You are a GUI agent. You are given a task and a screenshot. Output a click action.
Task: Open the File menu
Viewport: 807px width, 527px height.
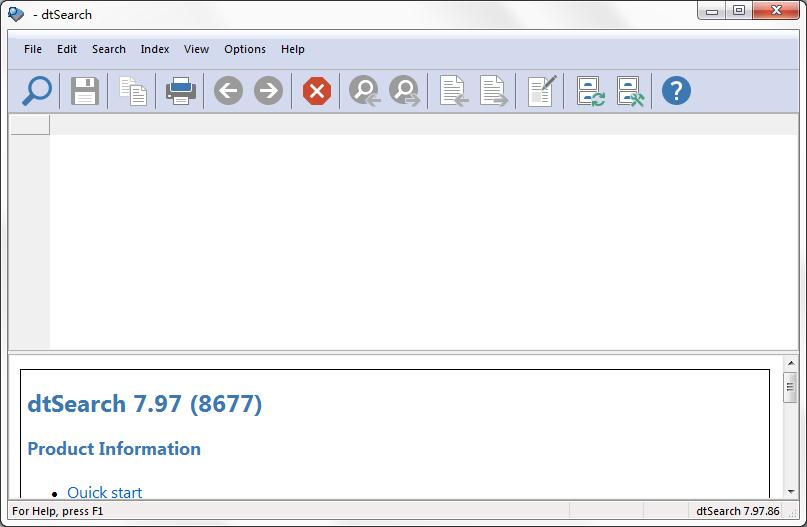(33, 49)
